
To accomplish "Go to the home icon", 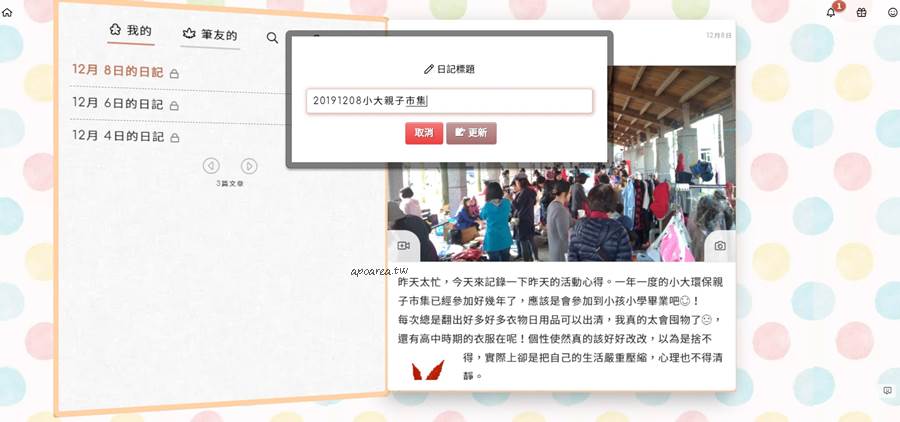I will (x=7, y=12).
